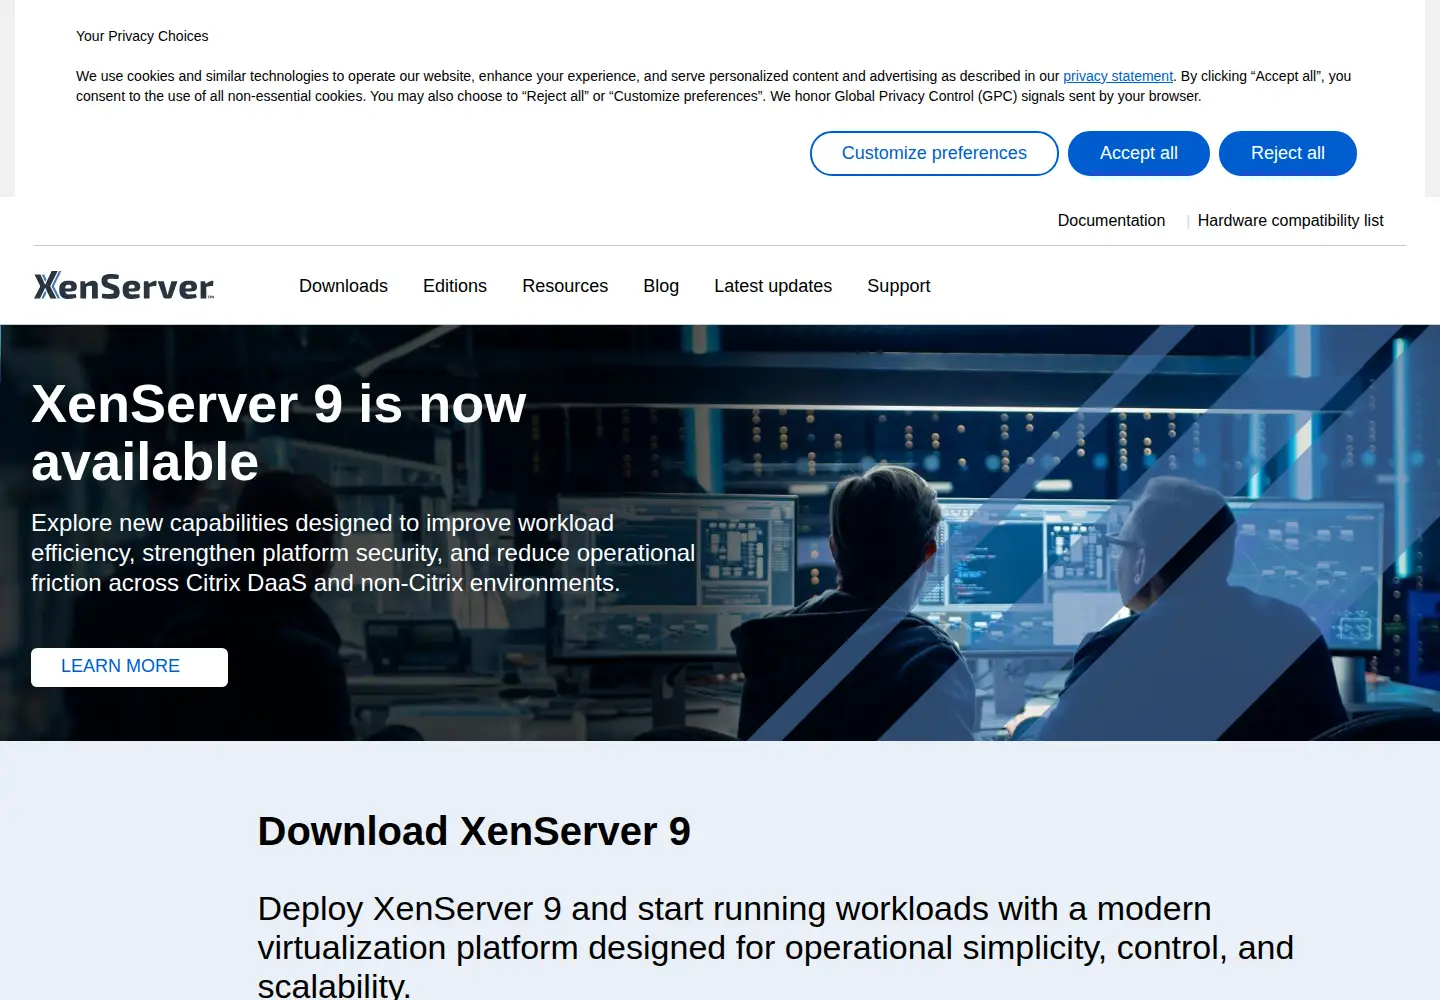Click the 'Your Privacy Choices' title

tap(142, 36)
